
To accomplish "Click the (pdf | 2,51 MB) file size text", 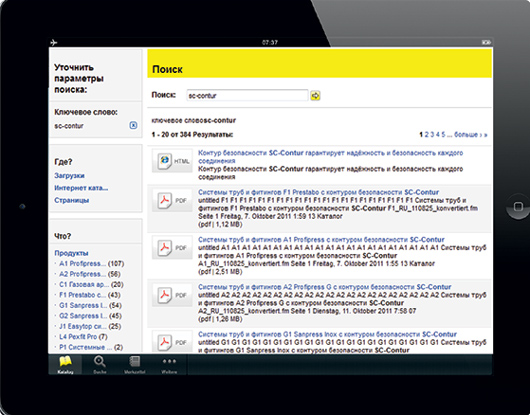I will point(220,272).
